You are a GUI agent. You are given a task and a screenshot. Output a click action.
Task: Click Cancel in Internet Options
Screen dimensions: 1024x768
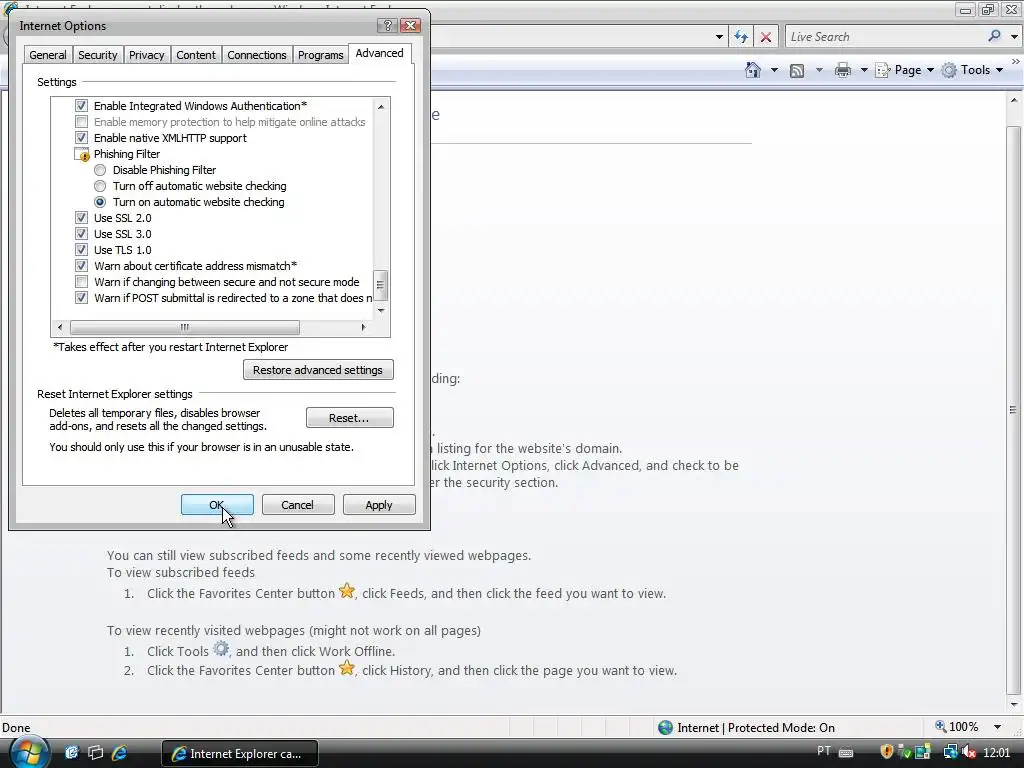(x=298, y=505)
